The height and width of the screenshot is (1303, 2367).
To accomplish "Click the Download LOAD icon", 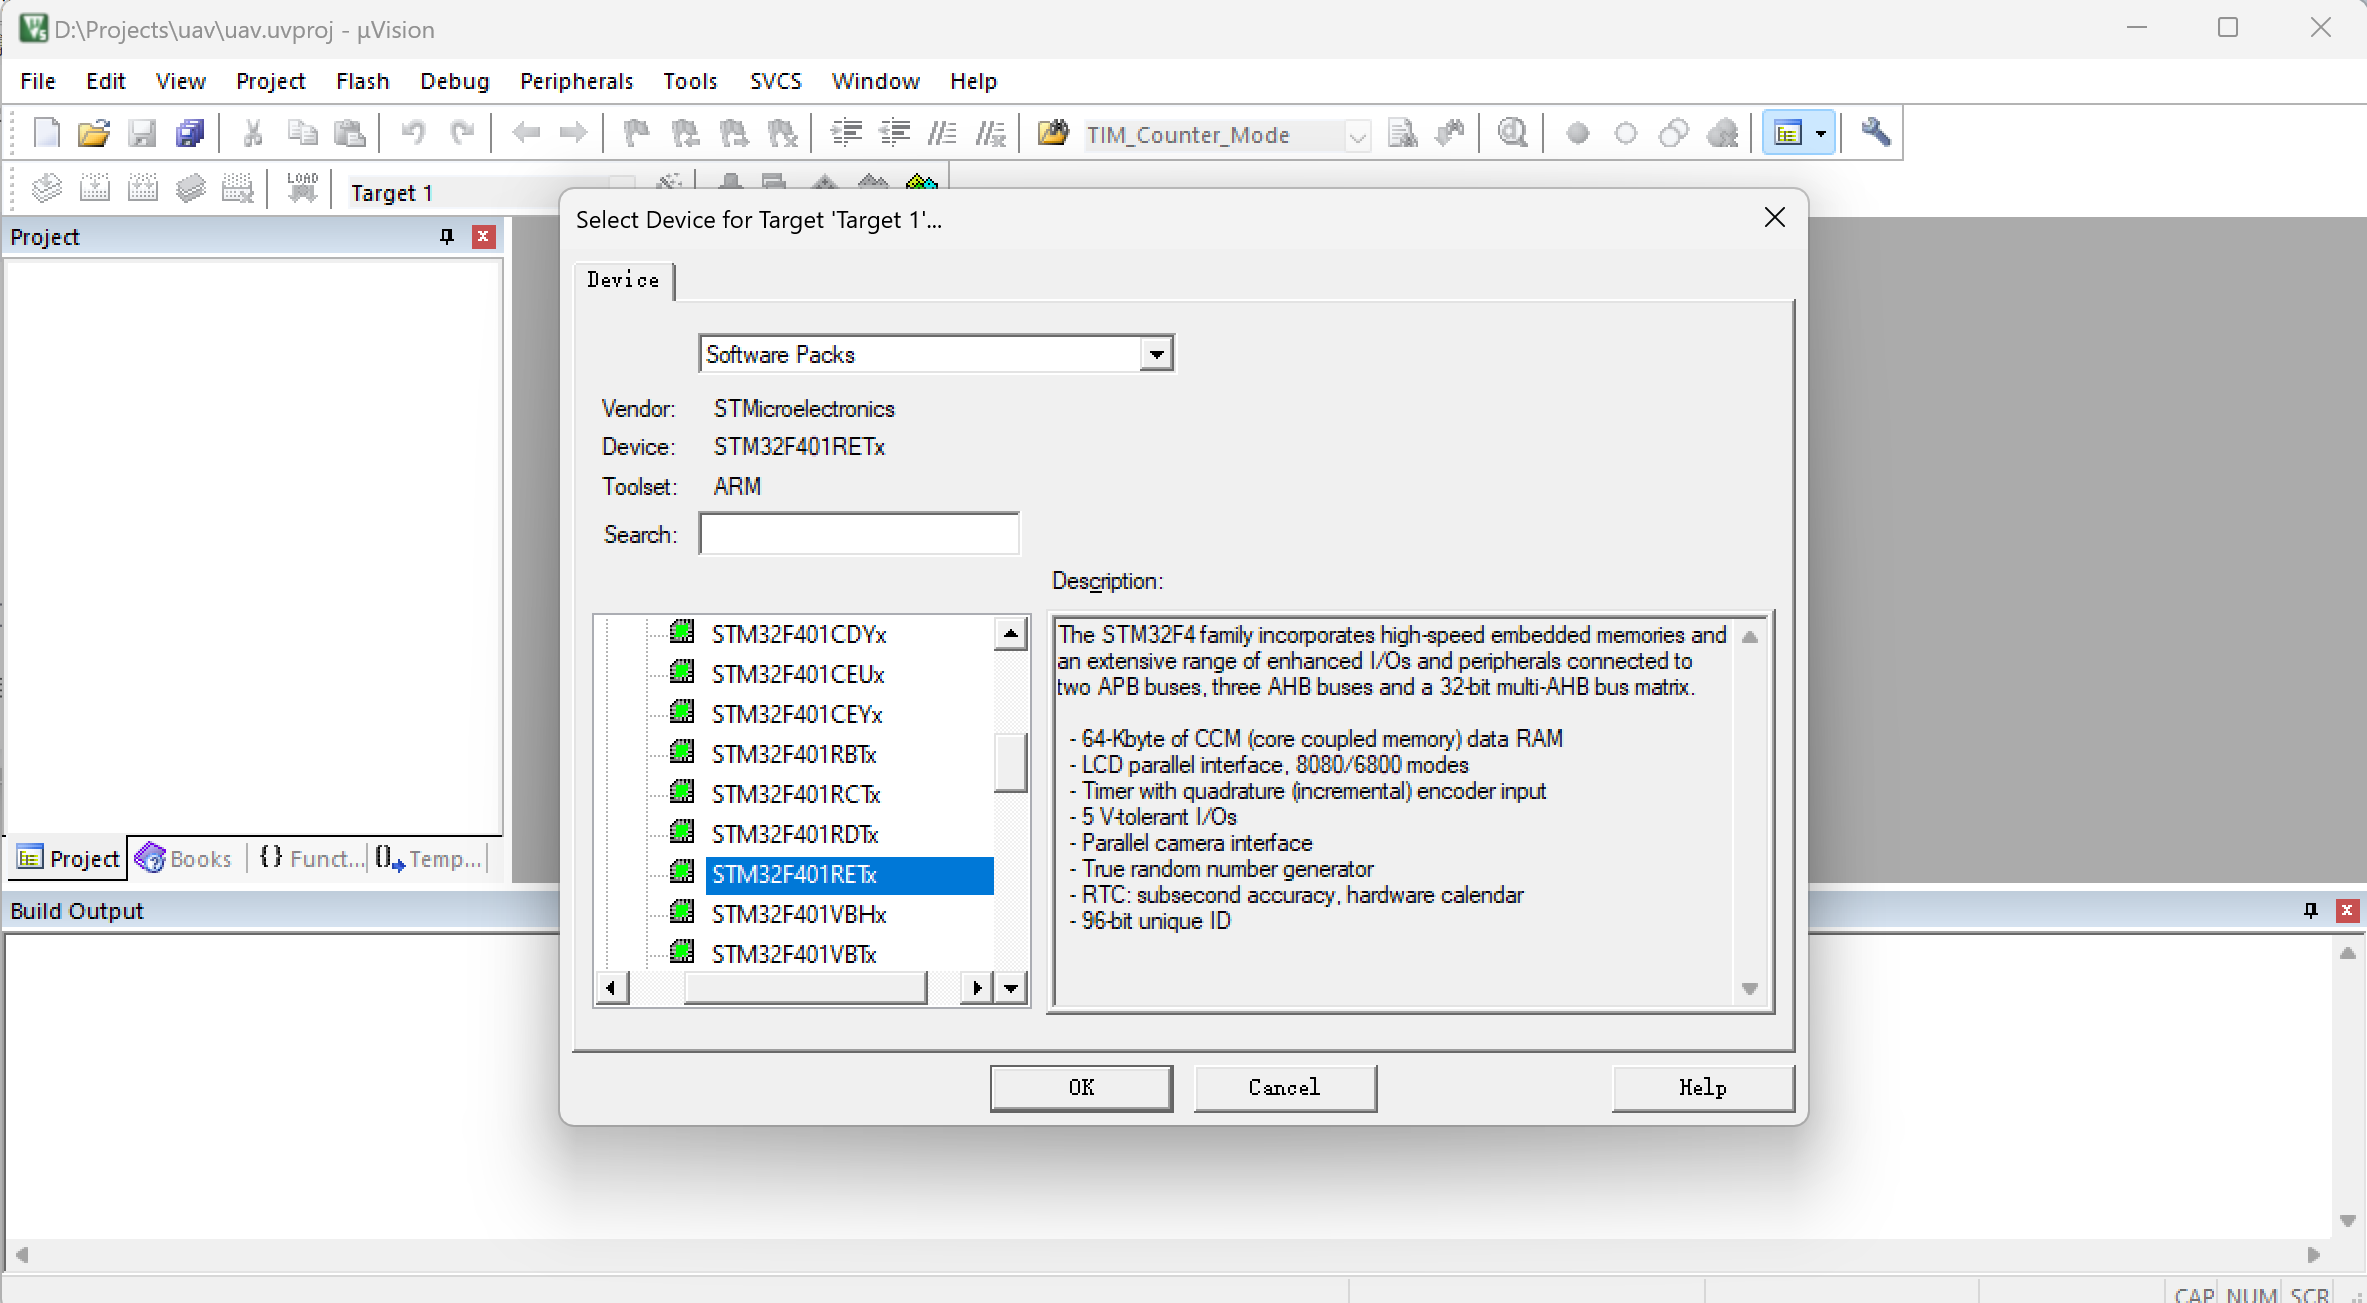I will [x=302, y=188].
